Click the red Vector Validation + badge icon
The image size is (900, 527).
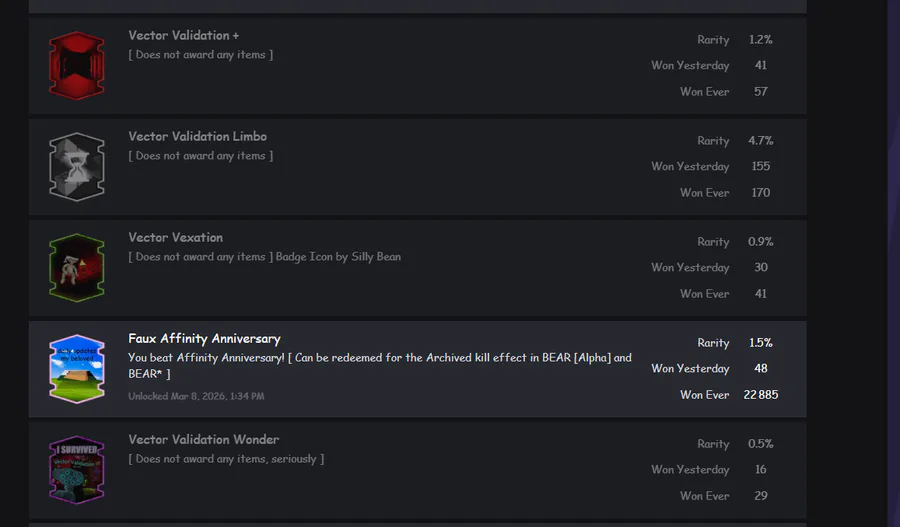click(x=77, y=66)
